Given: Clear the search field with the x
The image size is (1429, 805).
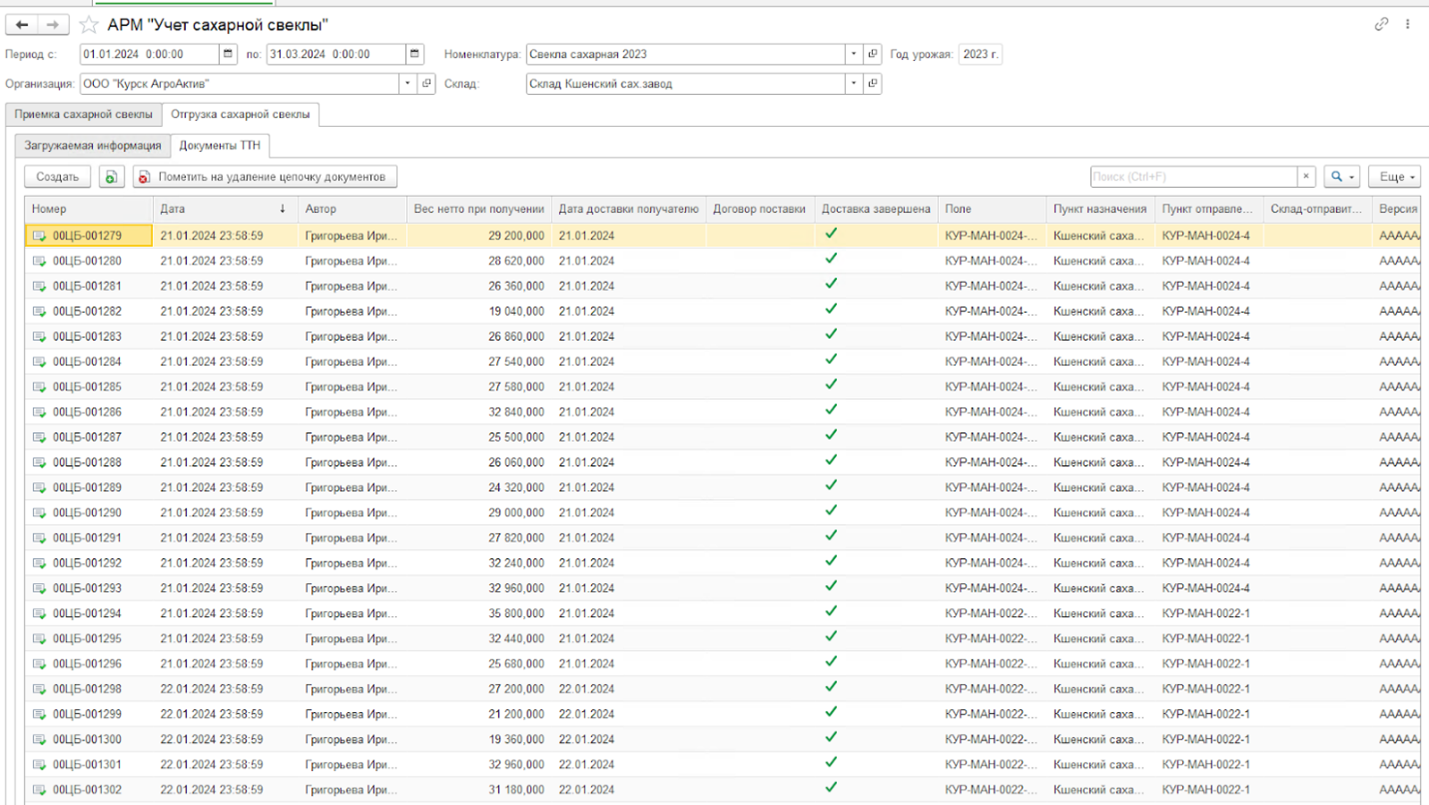Looking at the screenshot, I should [x=1306, y=177].
